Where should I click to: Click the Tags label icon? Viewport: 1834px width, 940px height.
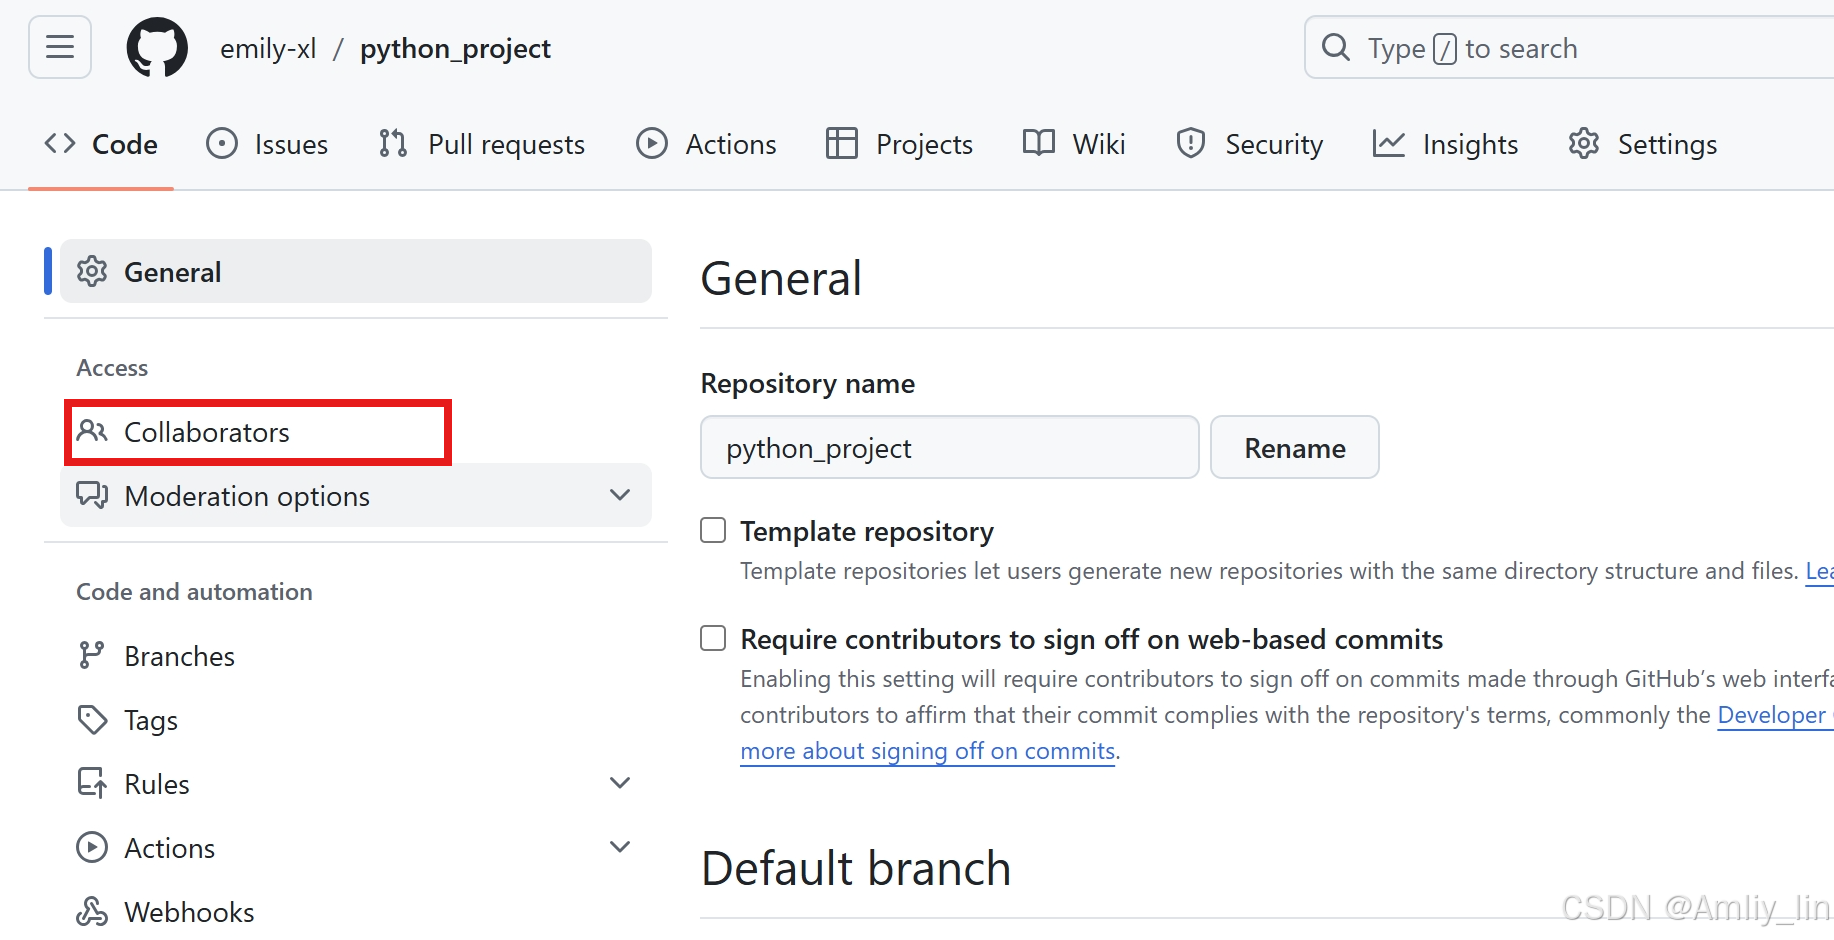point(92,719)
